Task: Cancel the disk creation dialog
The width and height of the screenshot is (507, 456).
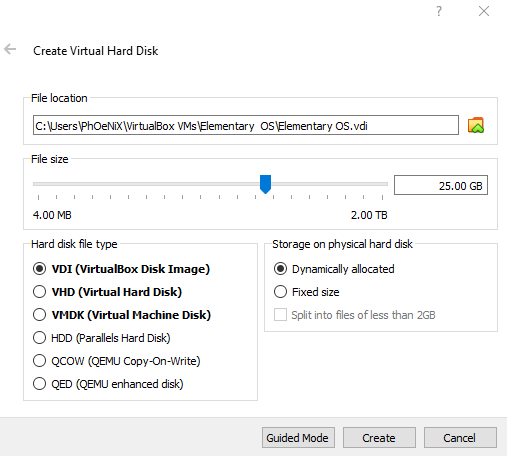Action: [x=460, y=438]
